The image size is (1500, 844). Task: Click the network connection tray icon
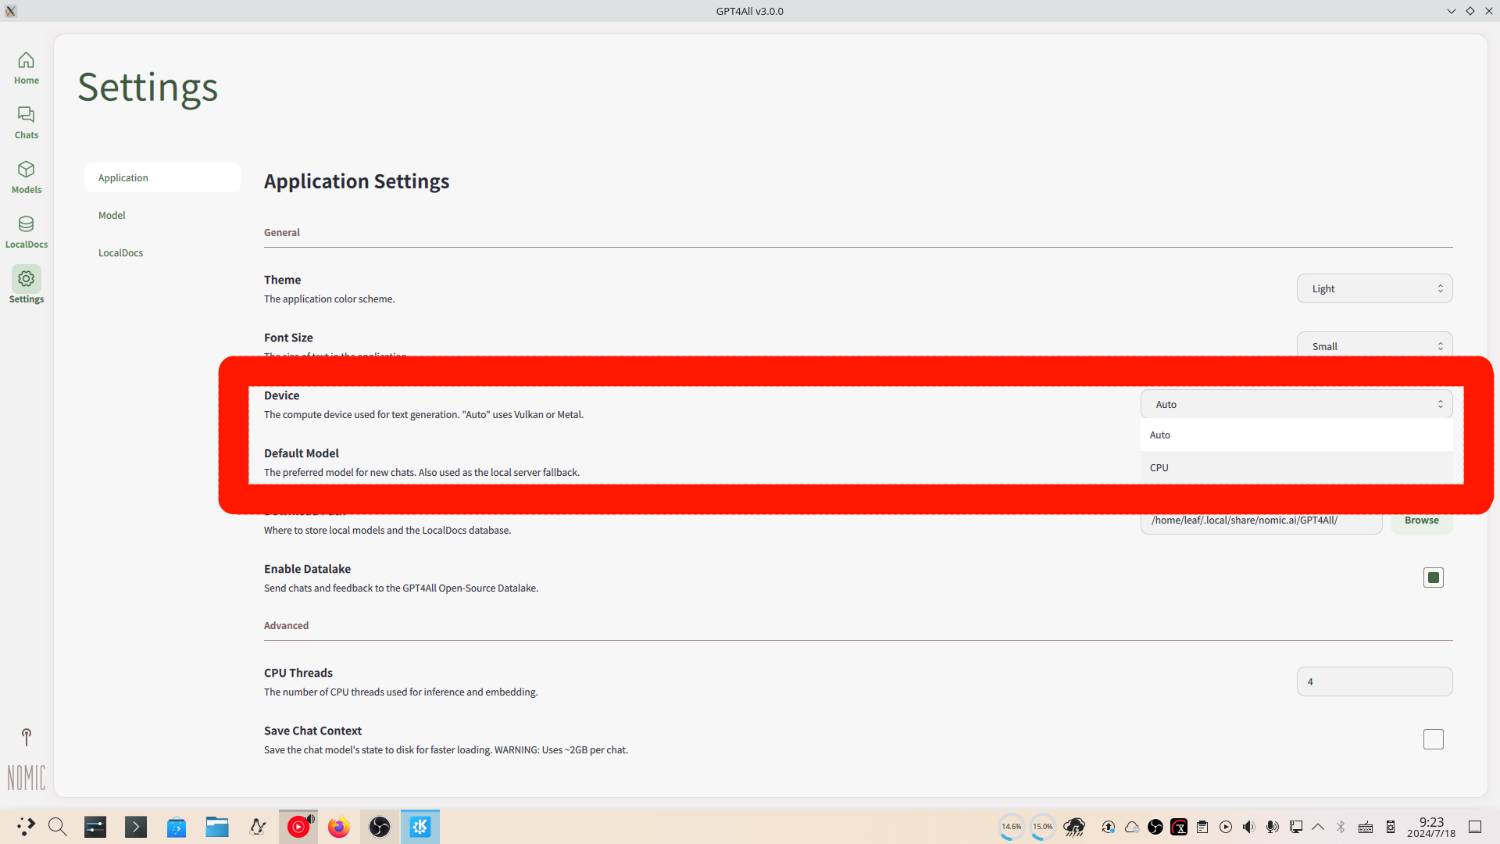[x=1295, y=827]
